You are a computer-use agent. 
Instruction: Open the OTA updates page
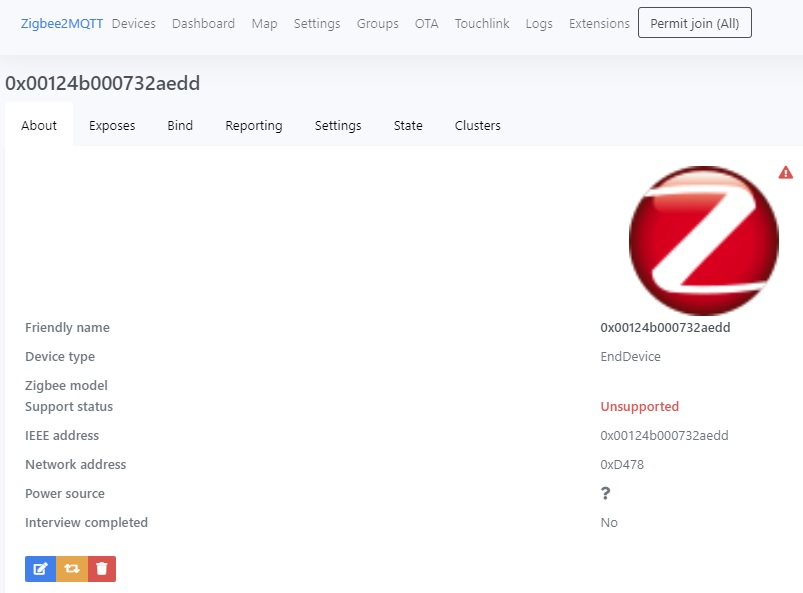click(426, 22)
